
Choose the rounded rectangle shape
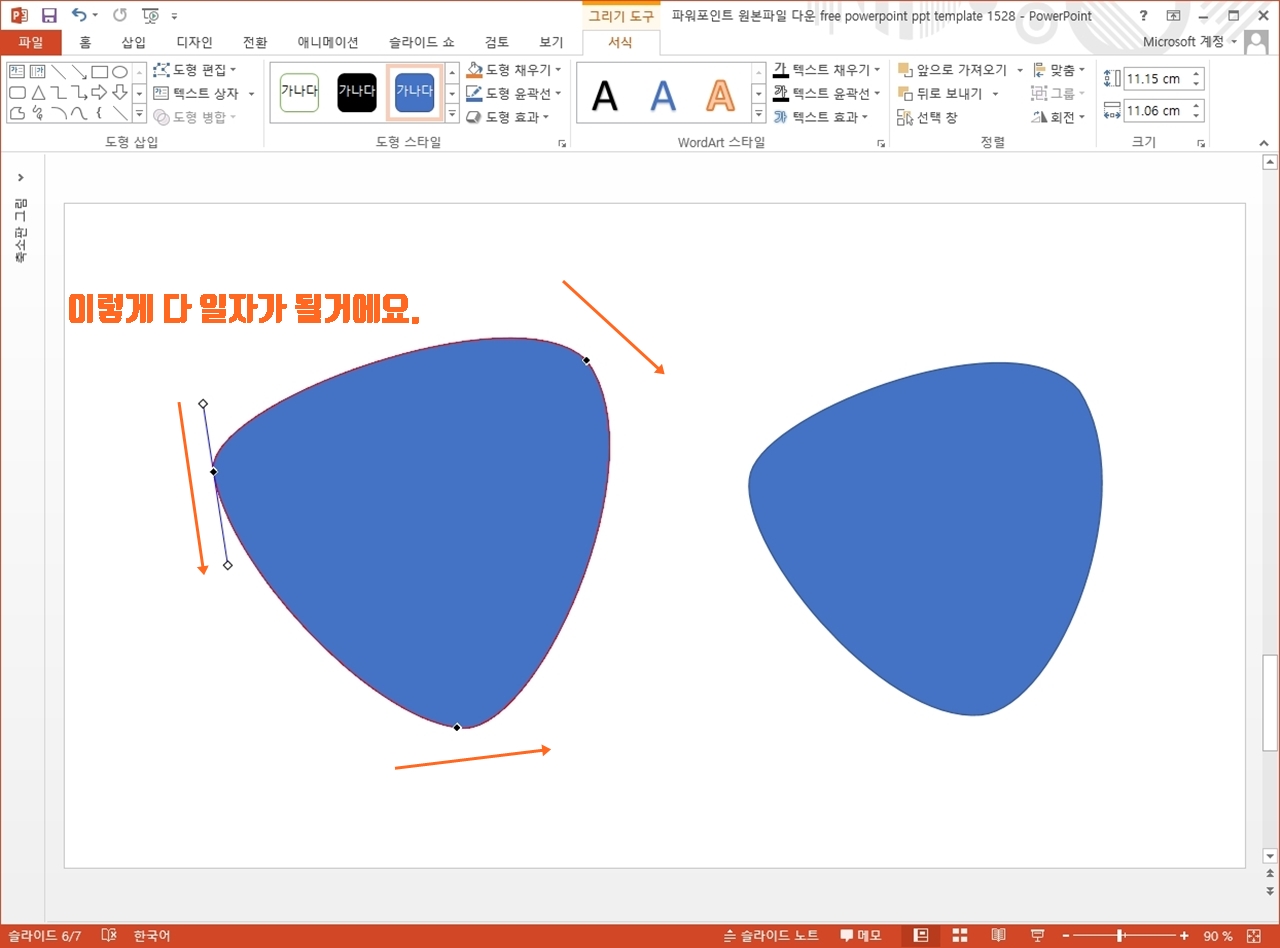pyautogui.click(x=17, y=92)
